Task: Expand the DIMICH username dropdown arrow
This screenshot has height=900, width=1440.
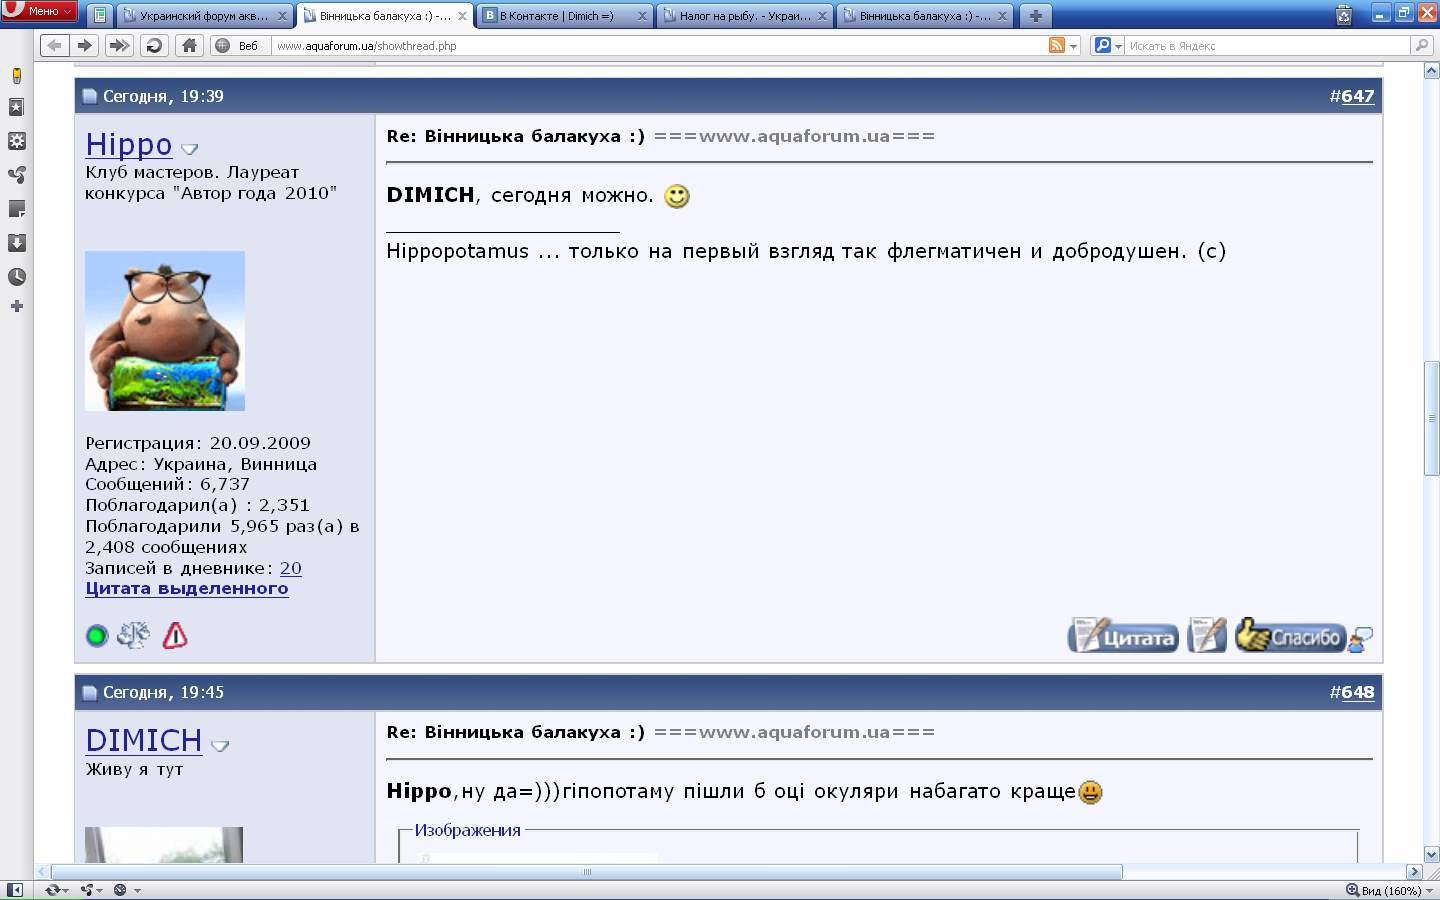Action: (220, 745)
